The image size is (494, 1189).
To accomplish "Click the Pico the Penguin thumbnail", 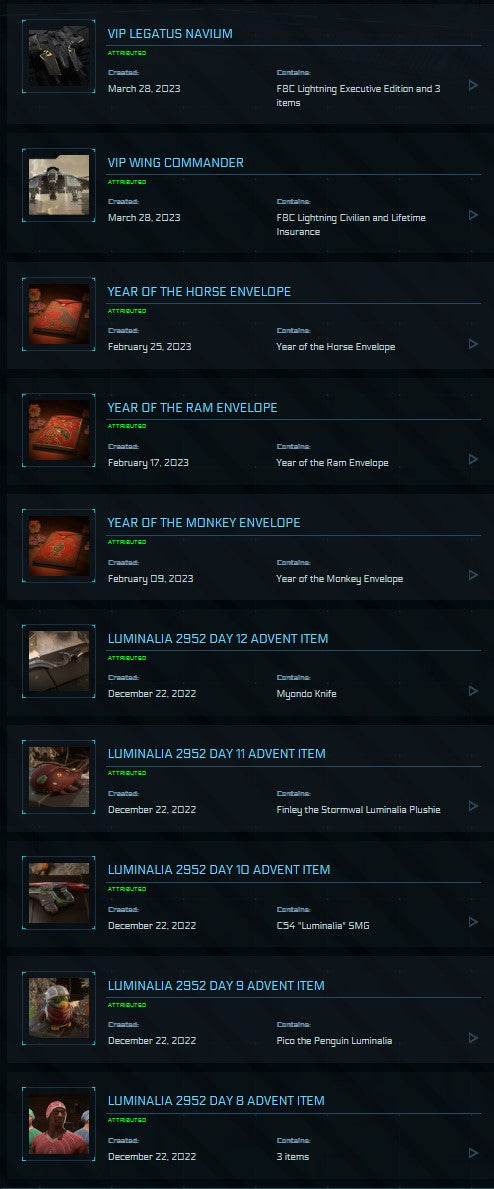I will pyautogui.click(x=59, y=1008).
